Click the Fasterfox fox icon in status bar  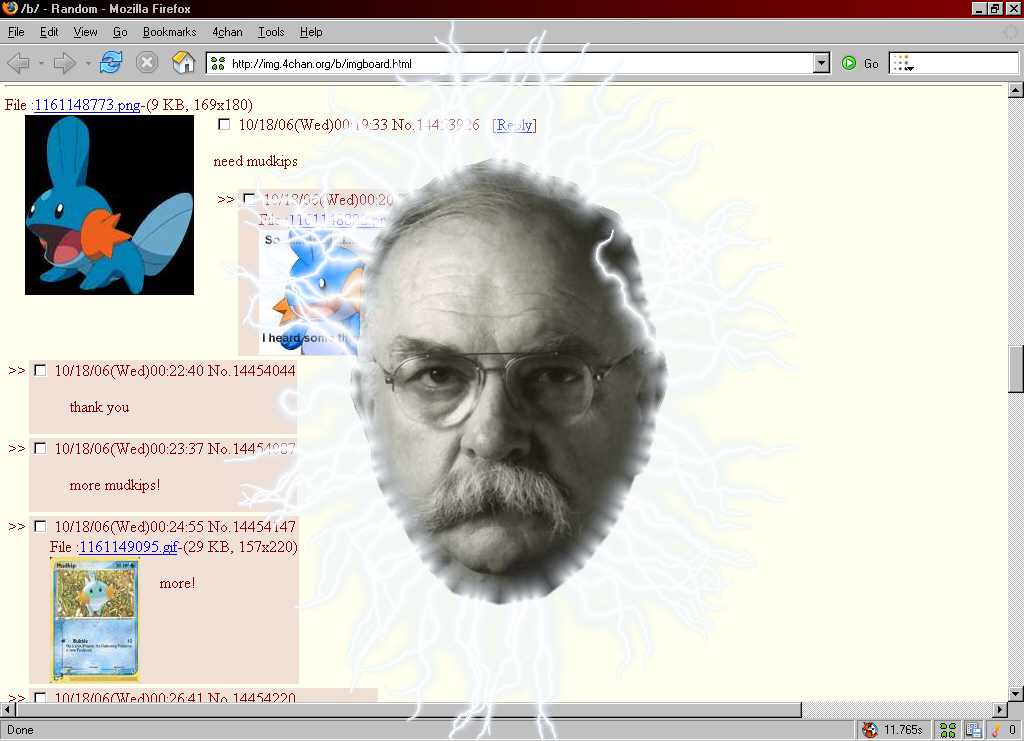click(x=870, y=729)
